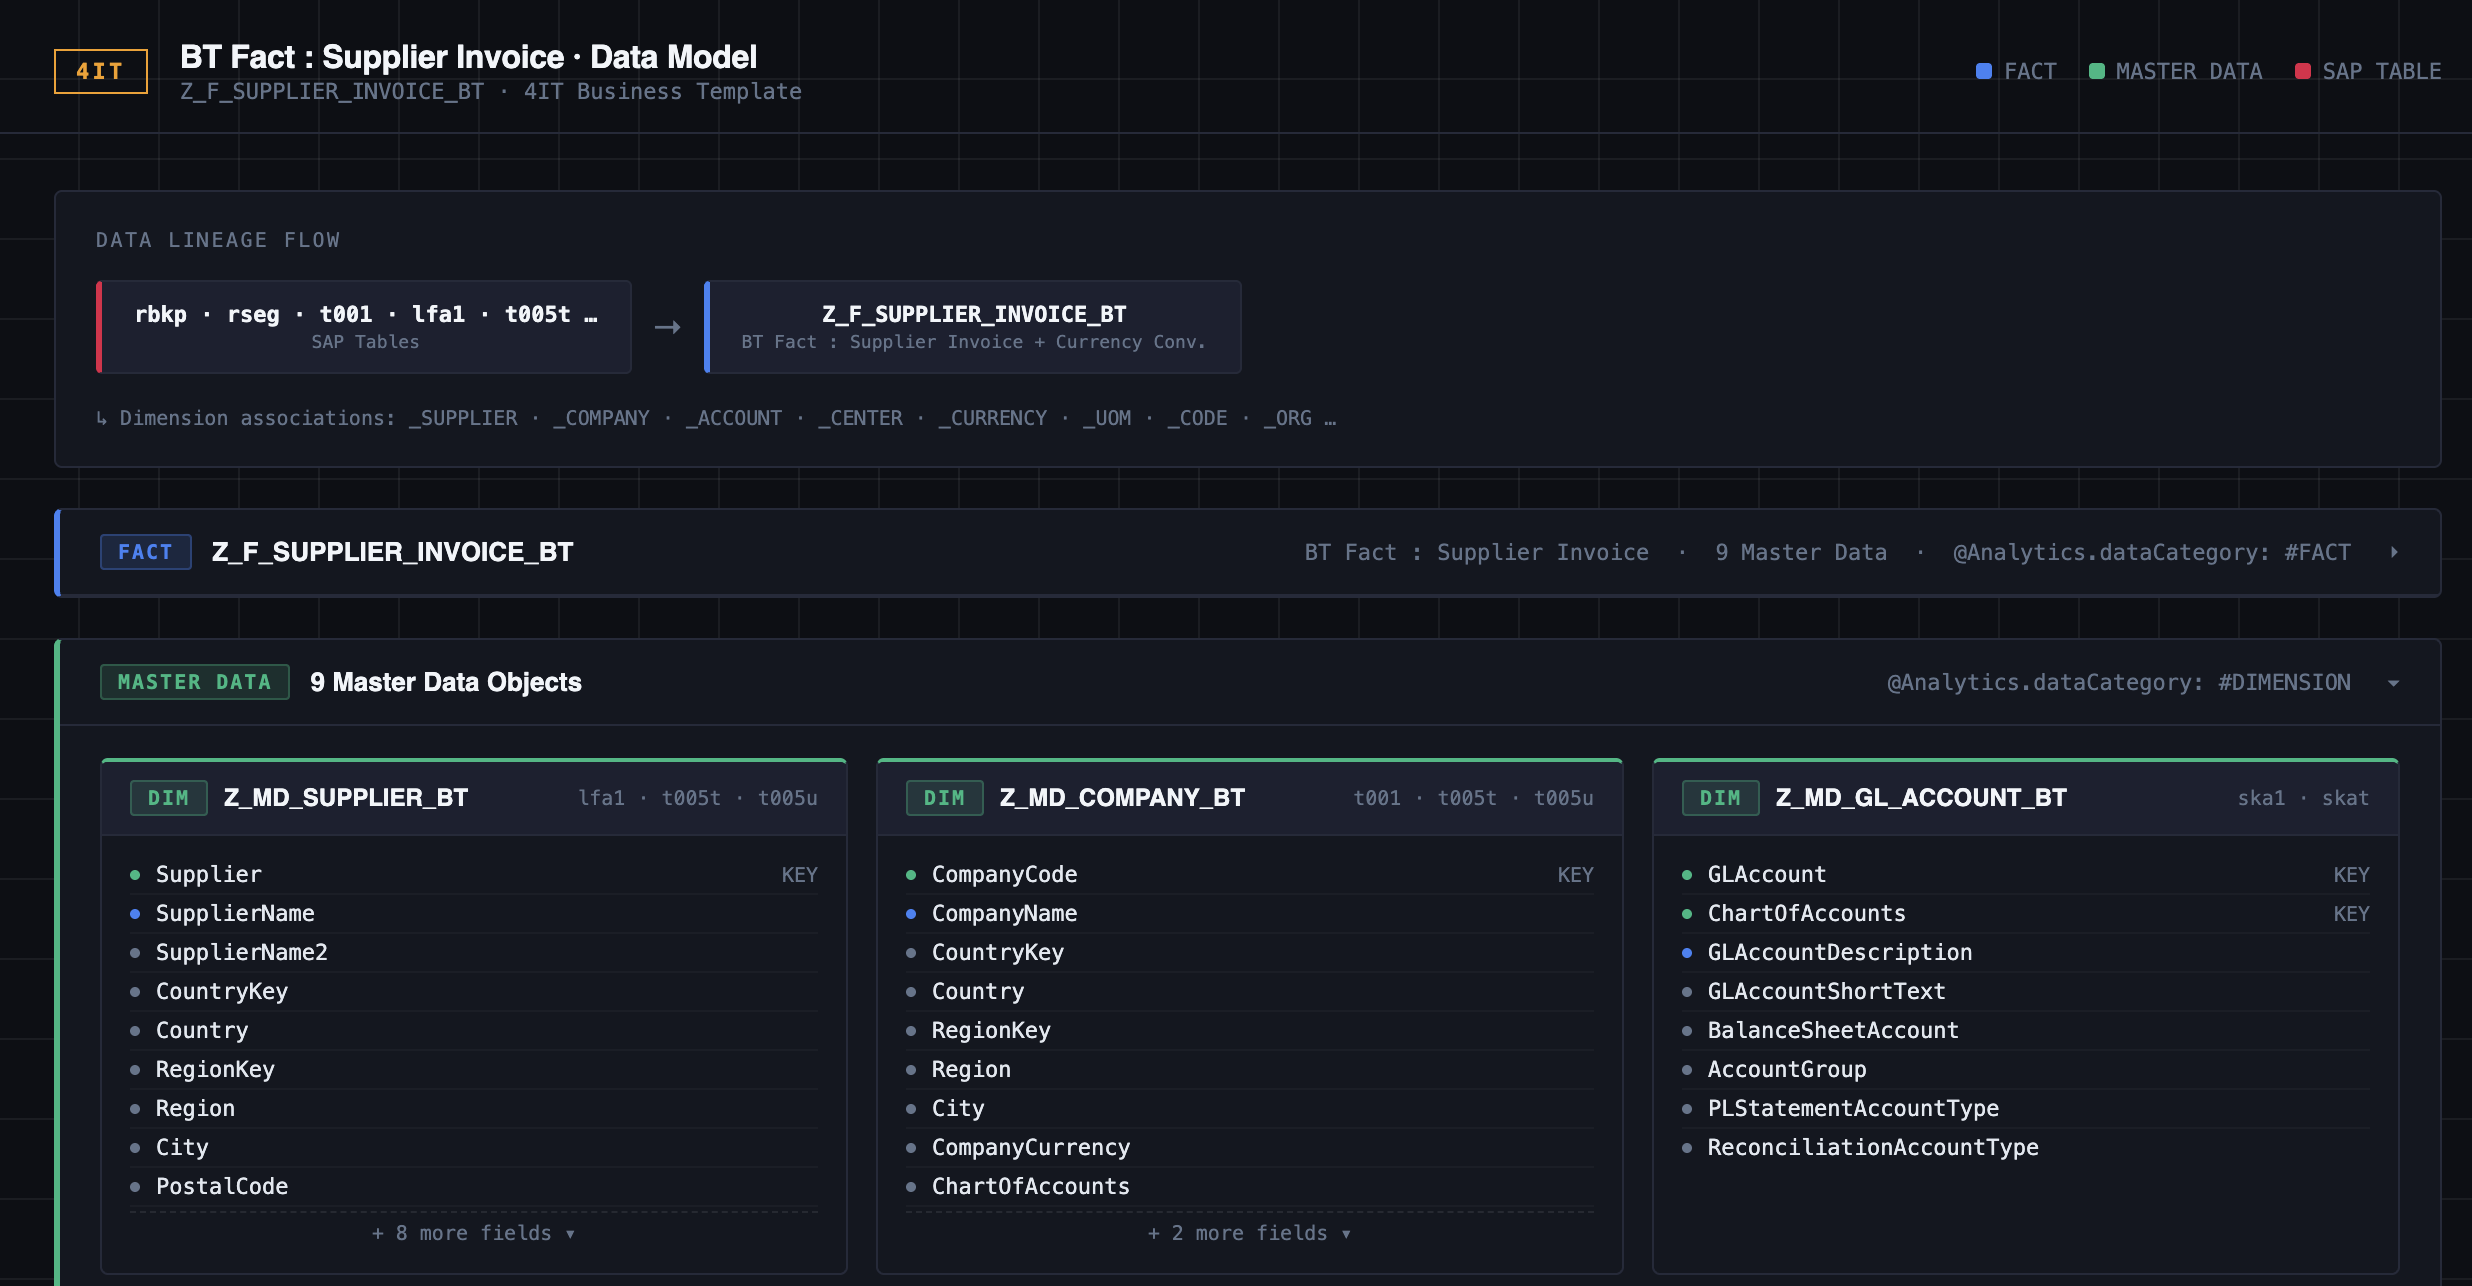This screenshot has height=1286, width=2472.
Task: Toggle the key indicator dot beside Supplier
Action: 135,874
